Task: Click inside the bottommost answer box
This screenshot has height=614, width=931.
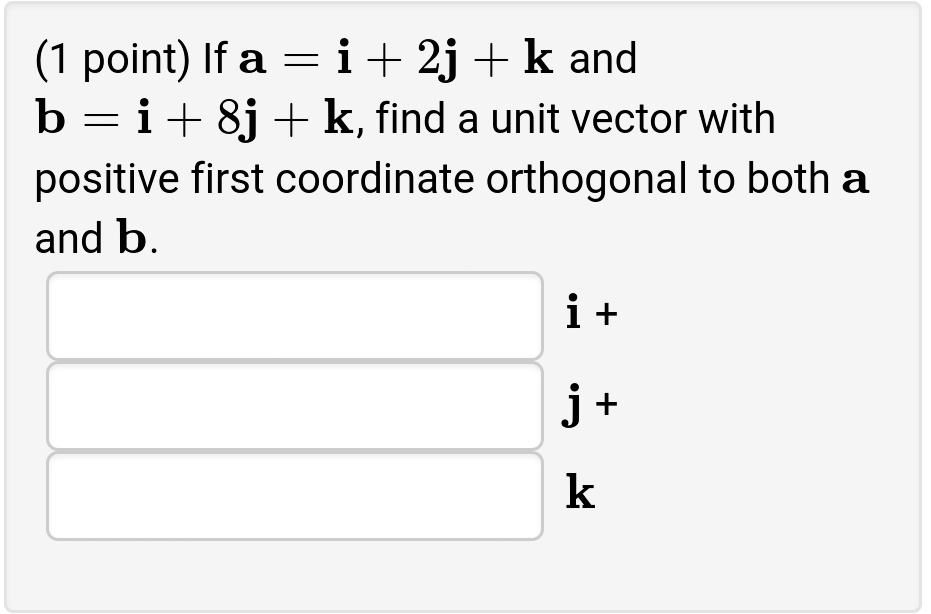Action: tap(294, 495)
